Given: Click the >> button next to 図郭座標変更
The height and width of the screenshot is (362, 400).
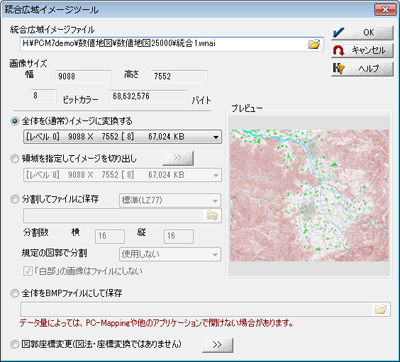Looking at the screenshot, I should (x=217, y=345).
